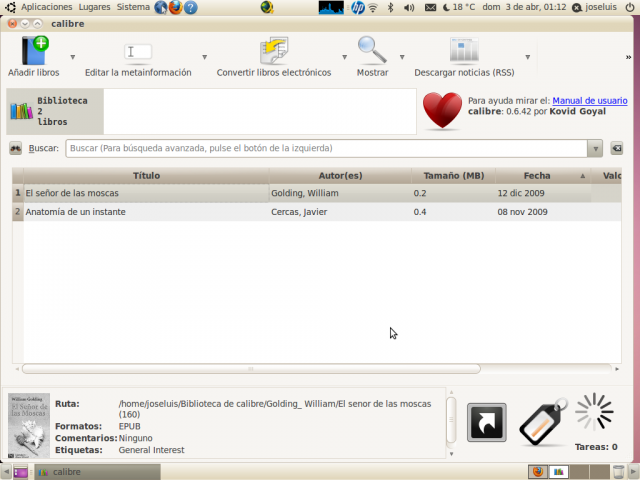This screenshot has height=480, width=640.
Task: Click the Firefox workspace in the pager
Action: tap(538, 472)
